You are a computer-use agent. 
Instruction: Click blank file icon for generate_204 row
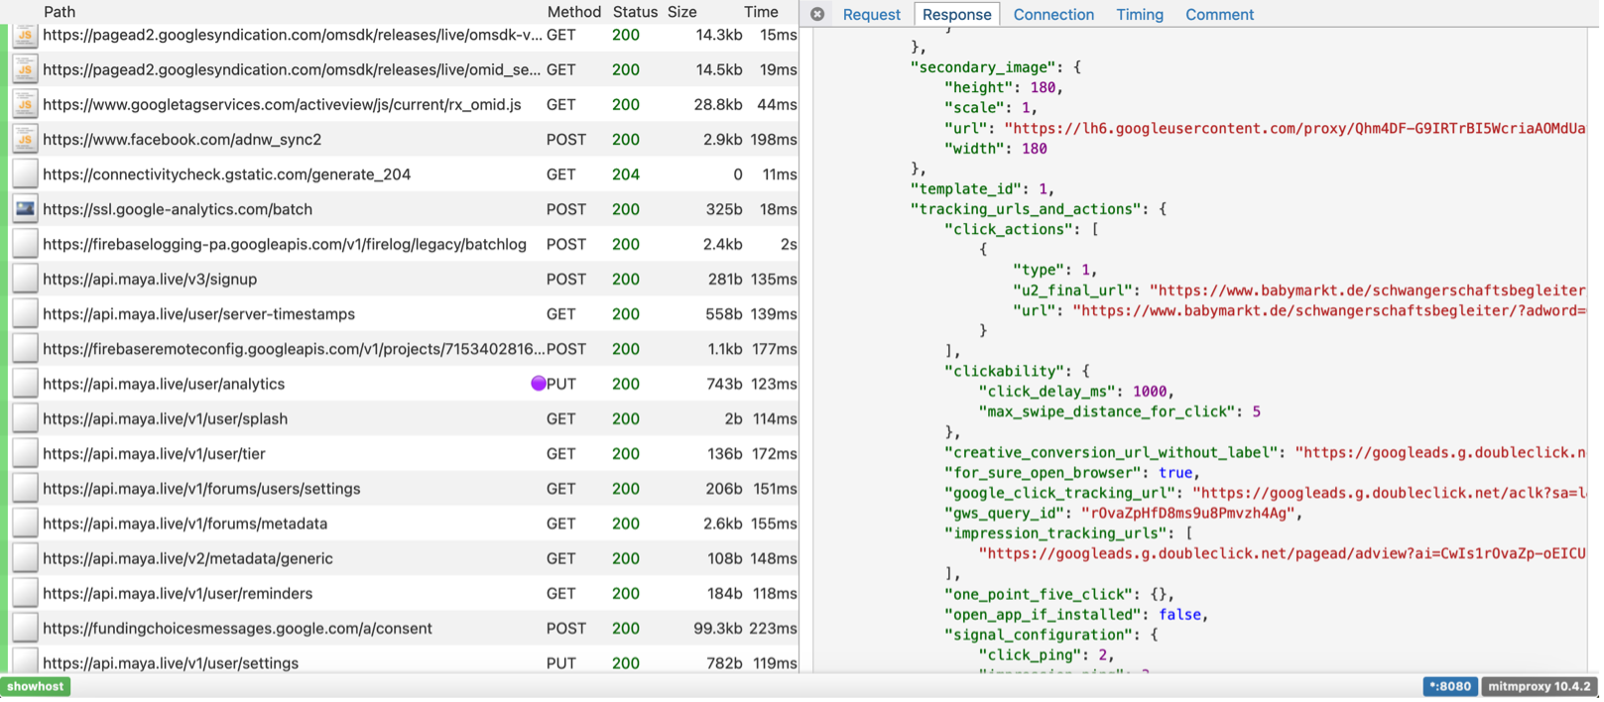tap(25, 175)
